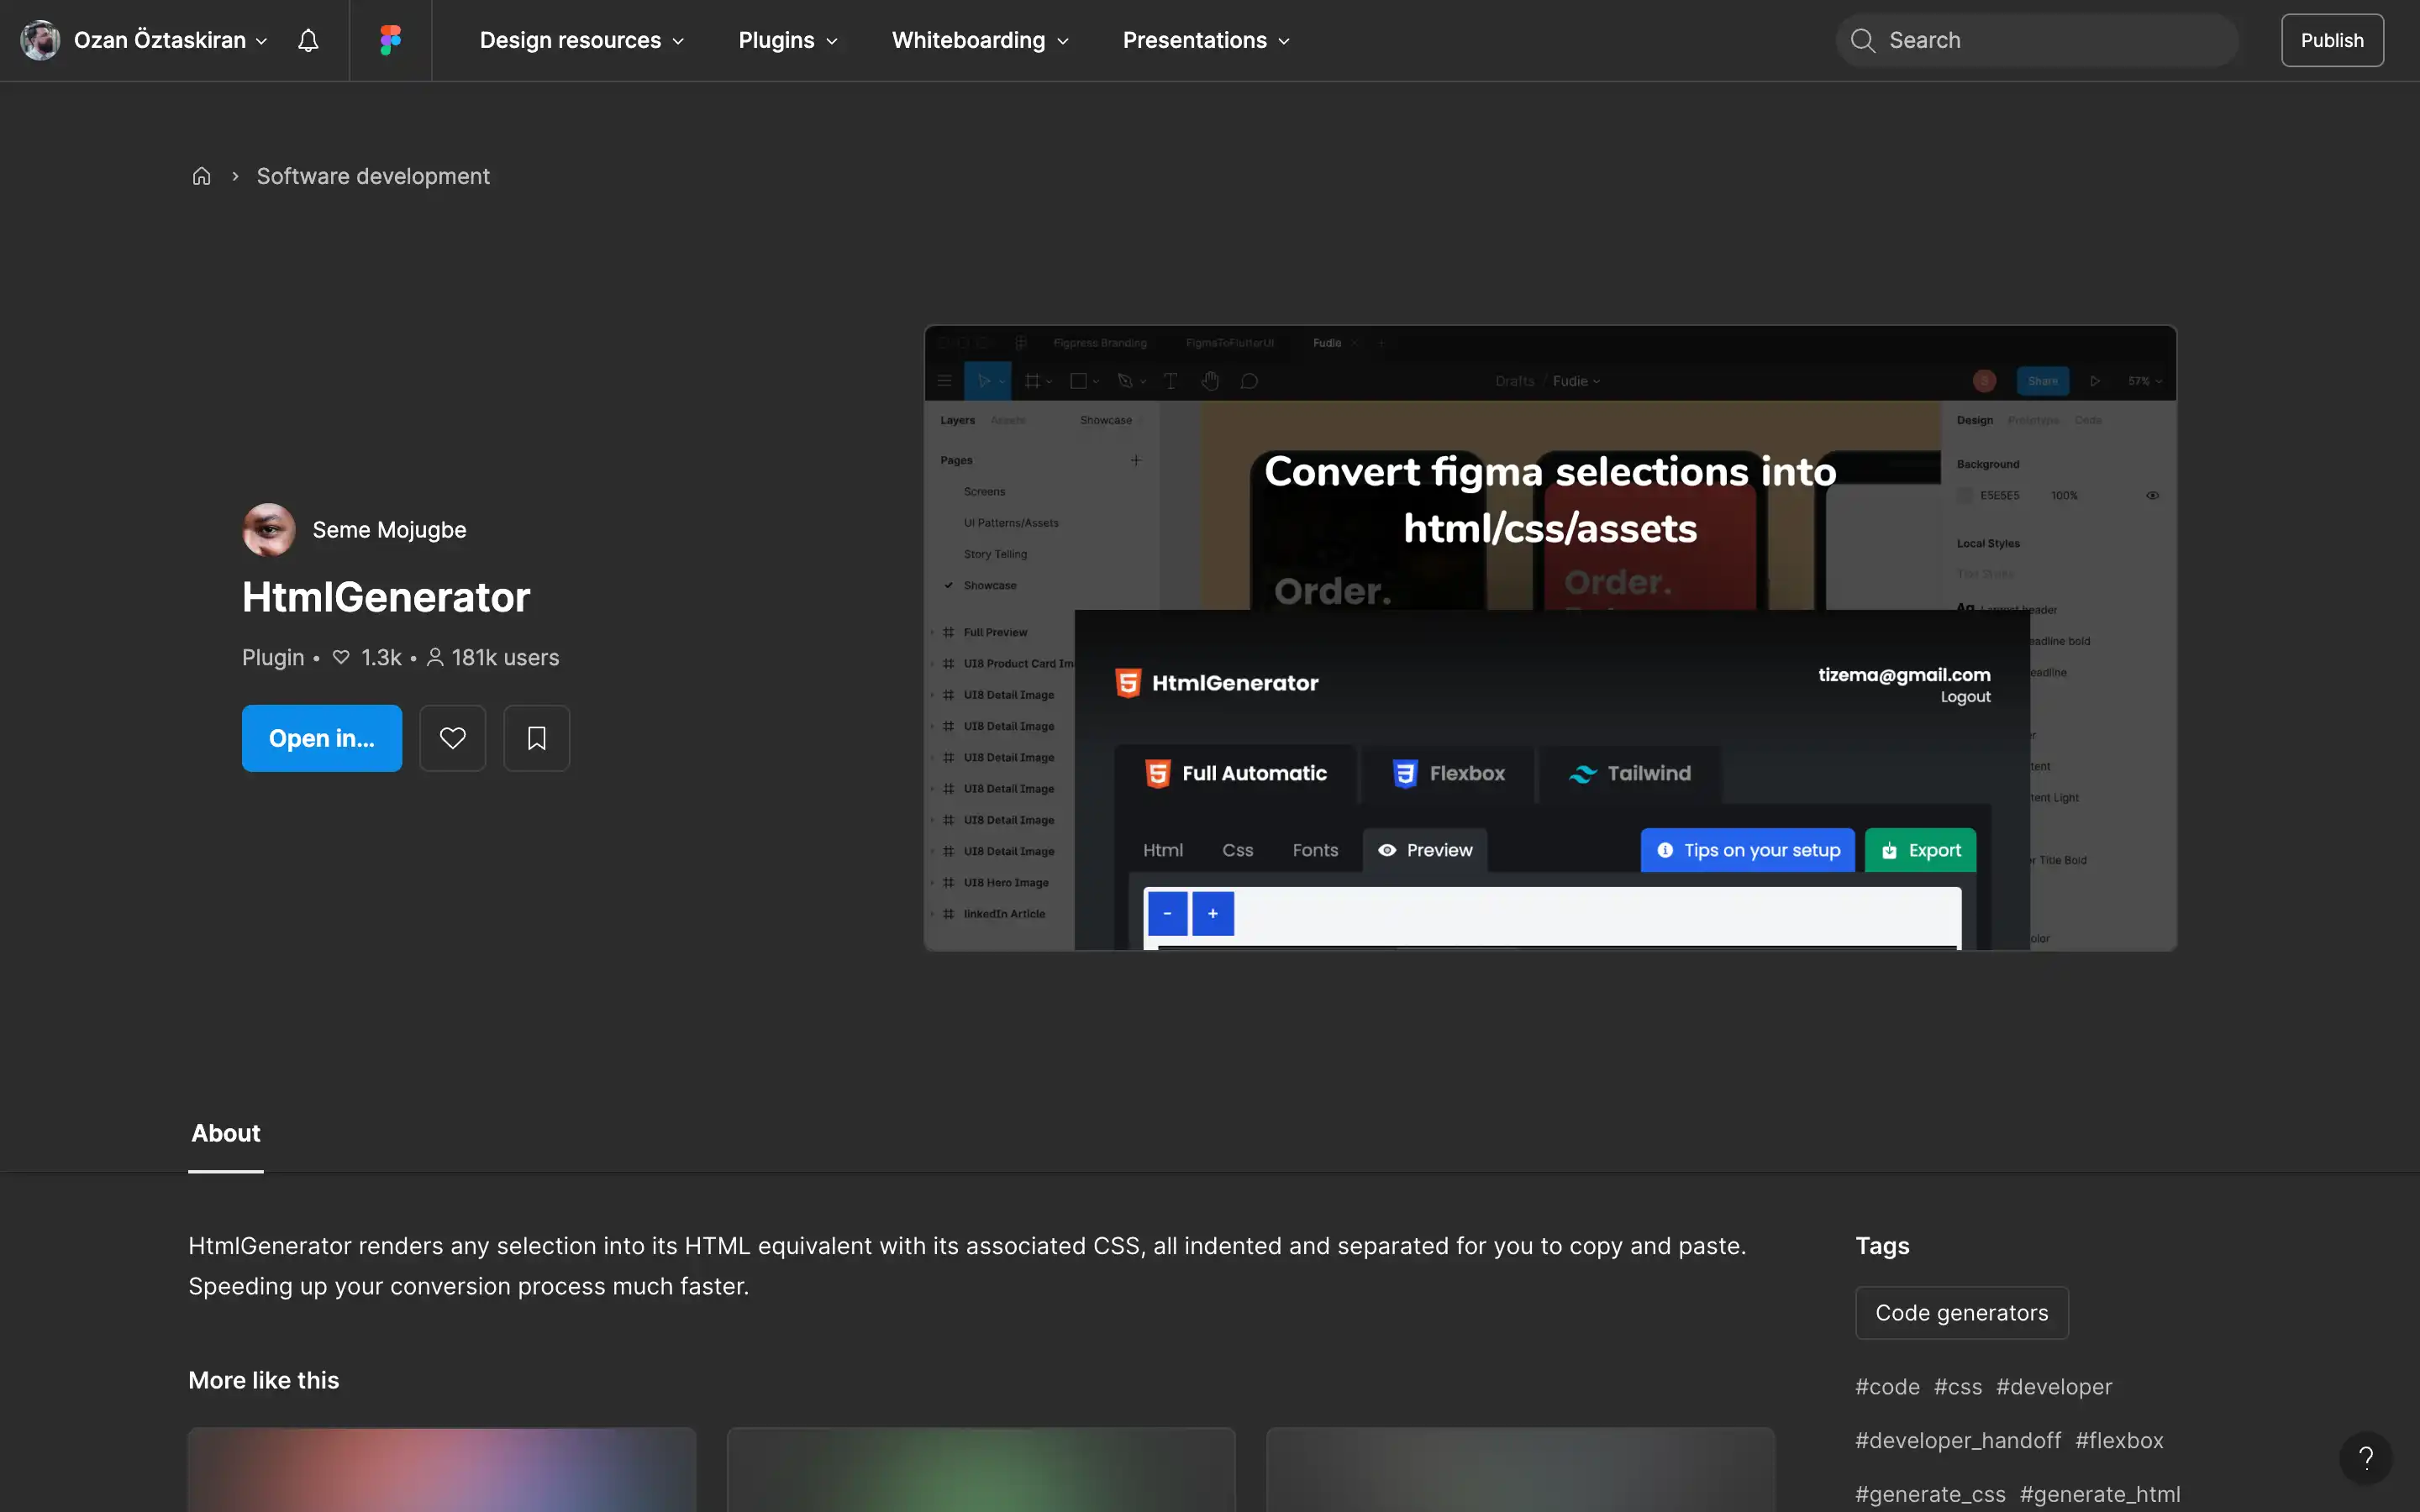Open second More like this card
Screen dimensions: 2420x1512
click(x=981, y=1470)
